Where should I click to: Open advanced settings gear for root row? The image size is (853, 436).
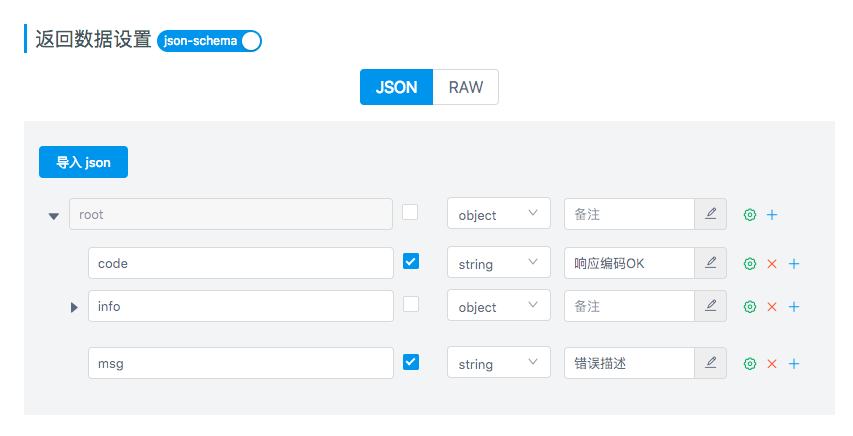tap(749, 214)
